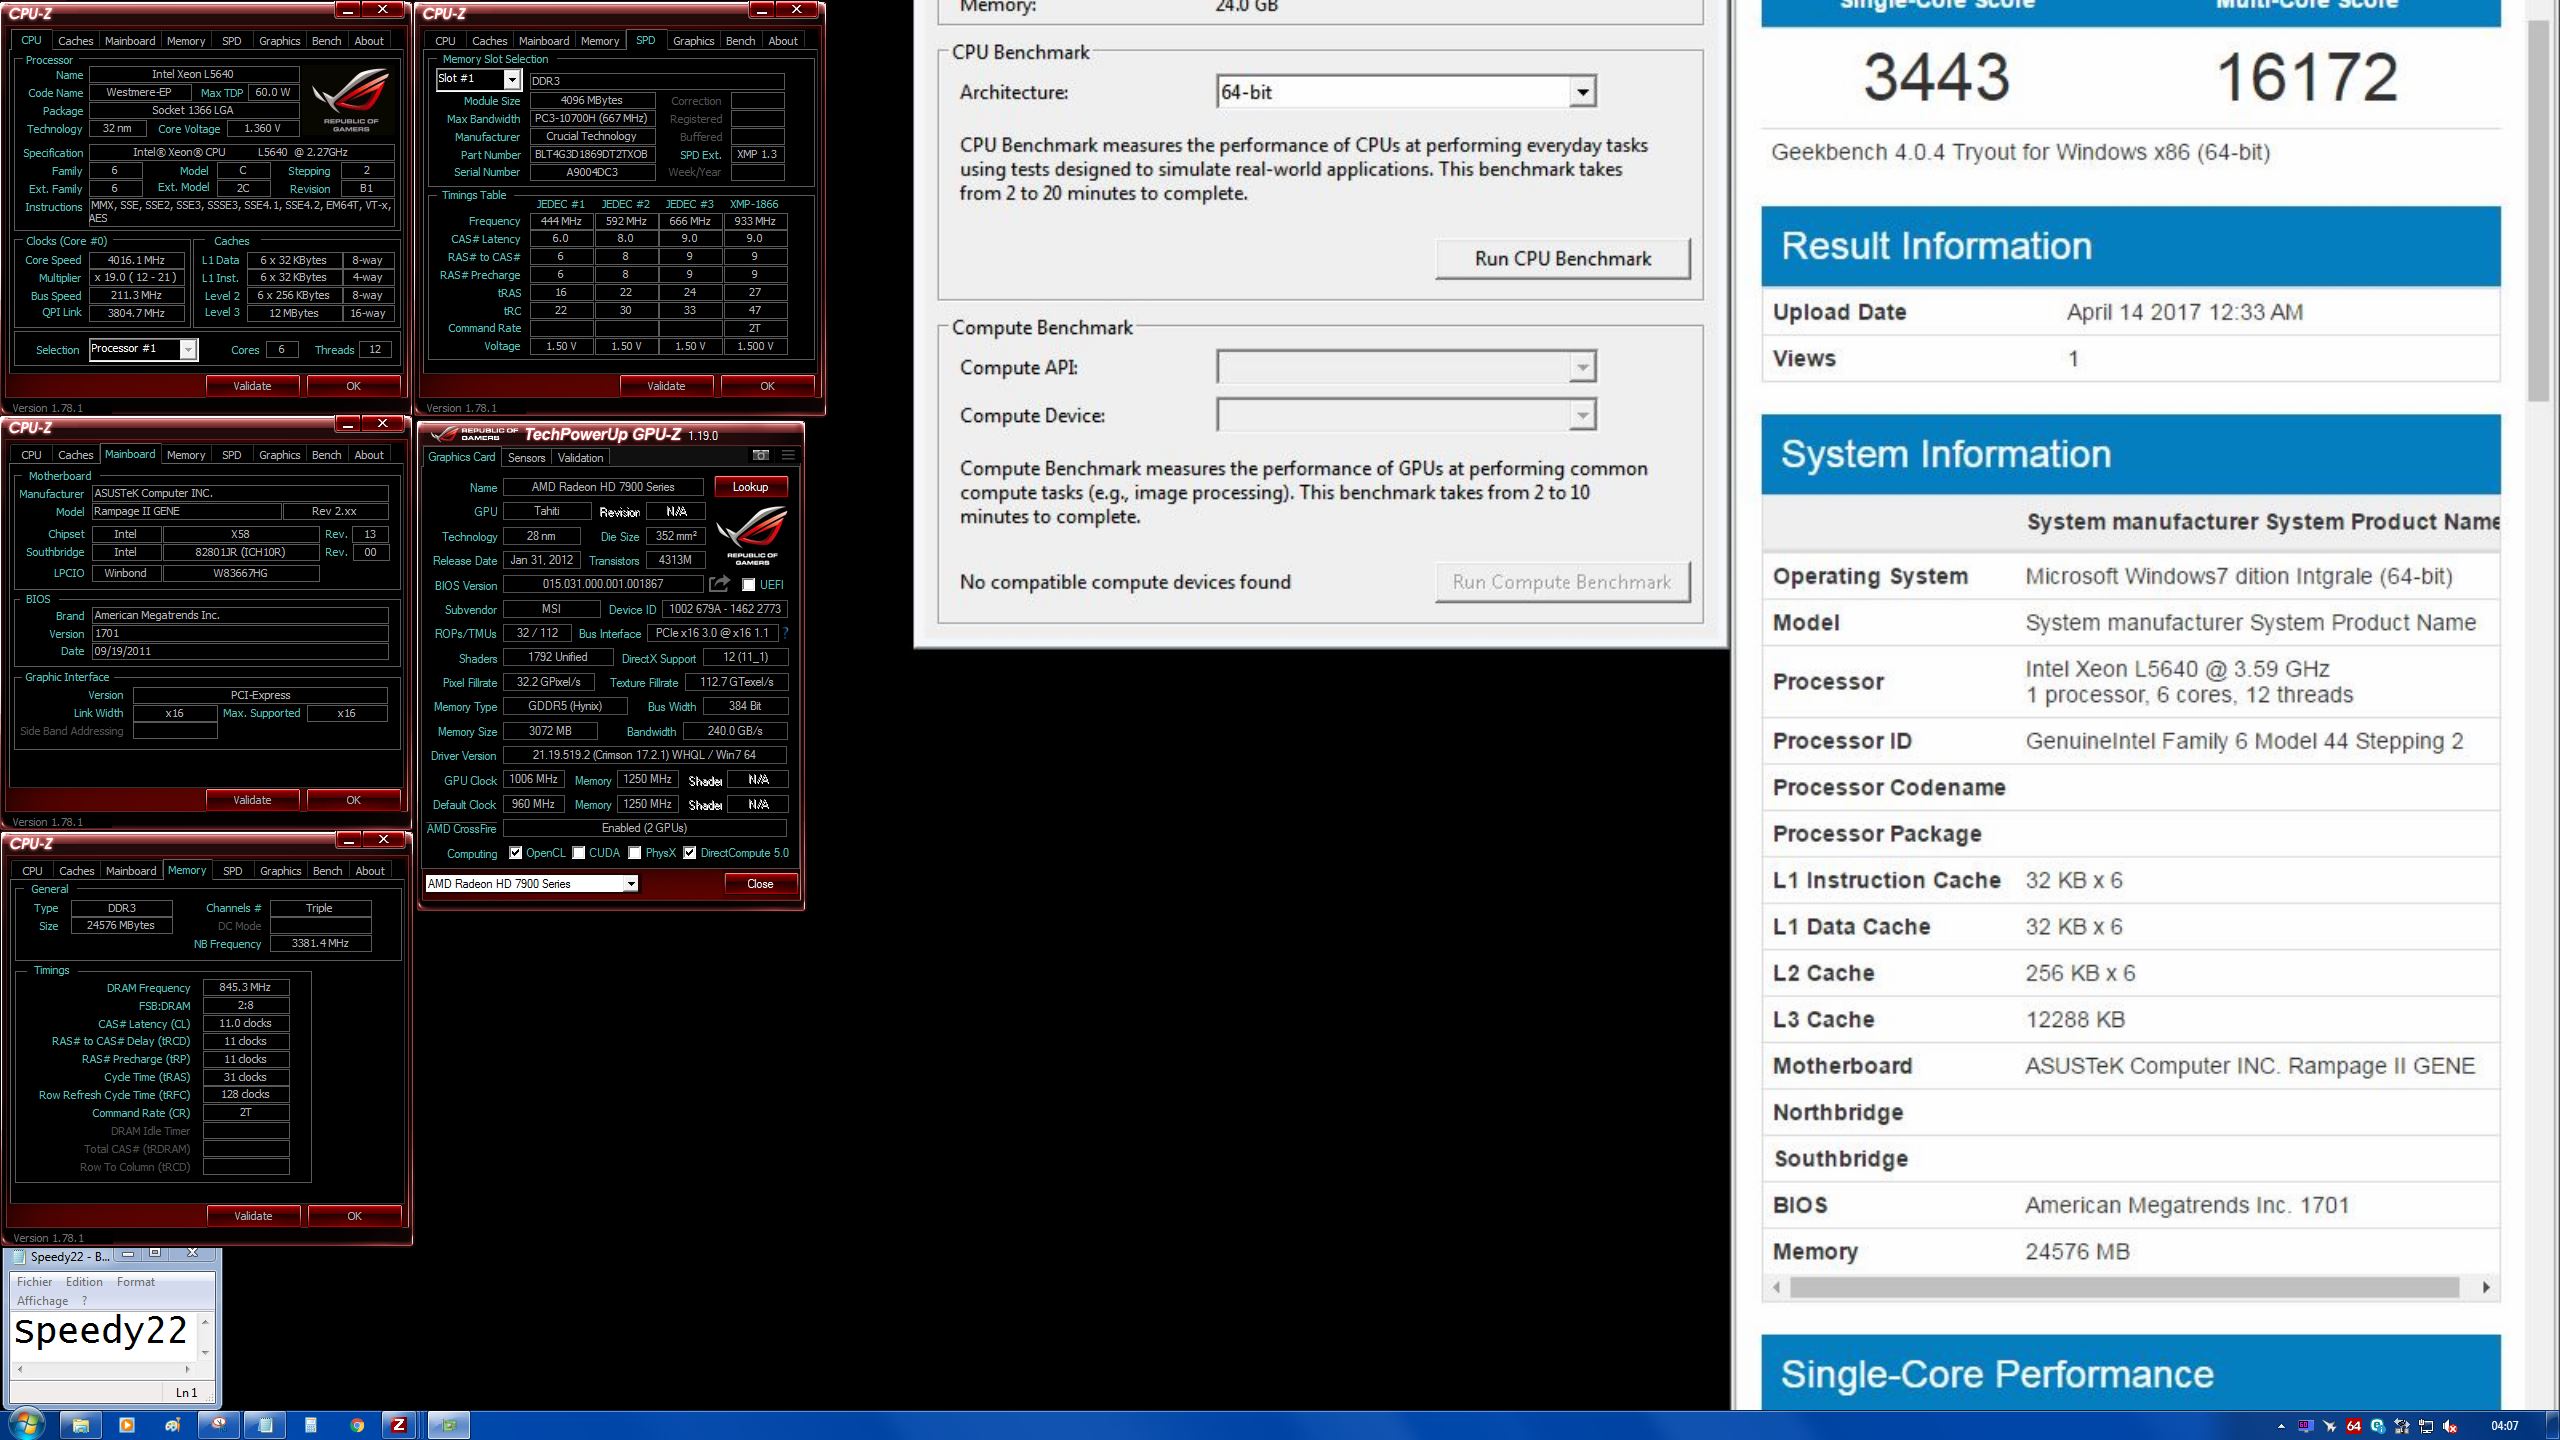Click the Notepad horizontal scrollbar

103,1369
